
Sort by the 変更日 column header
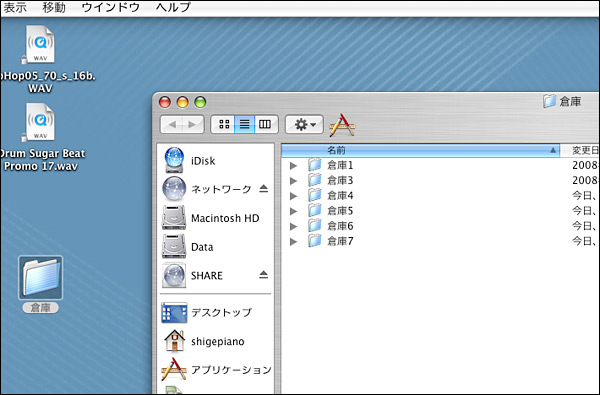580,150
